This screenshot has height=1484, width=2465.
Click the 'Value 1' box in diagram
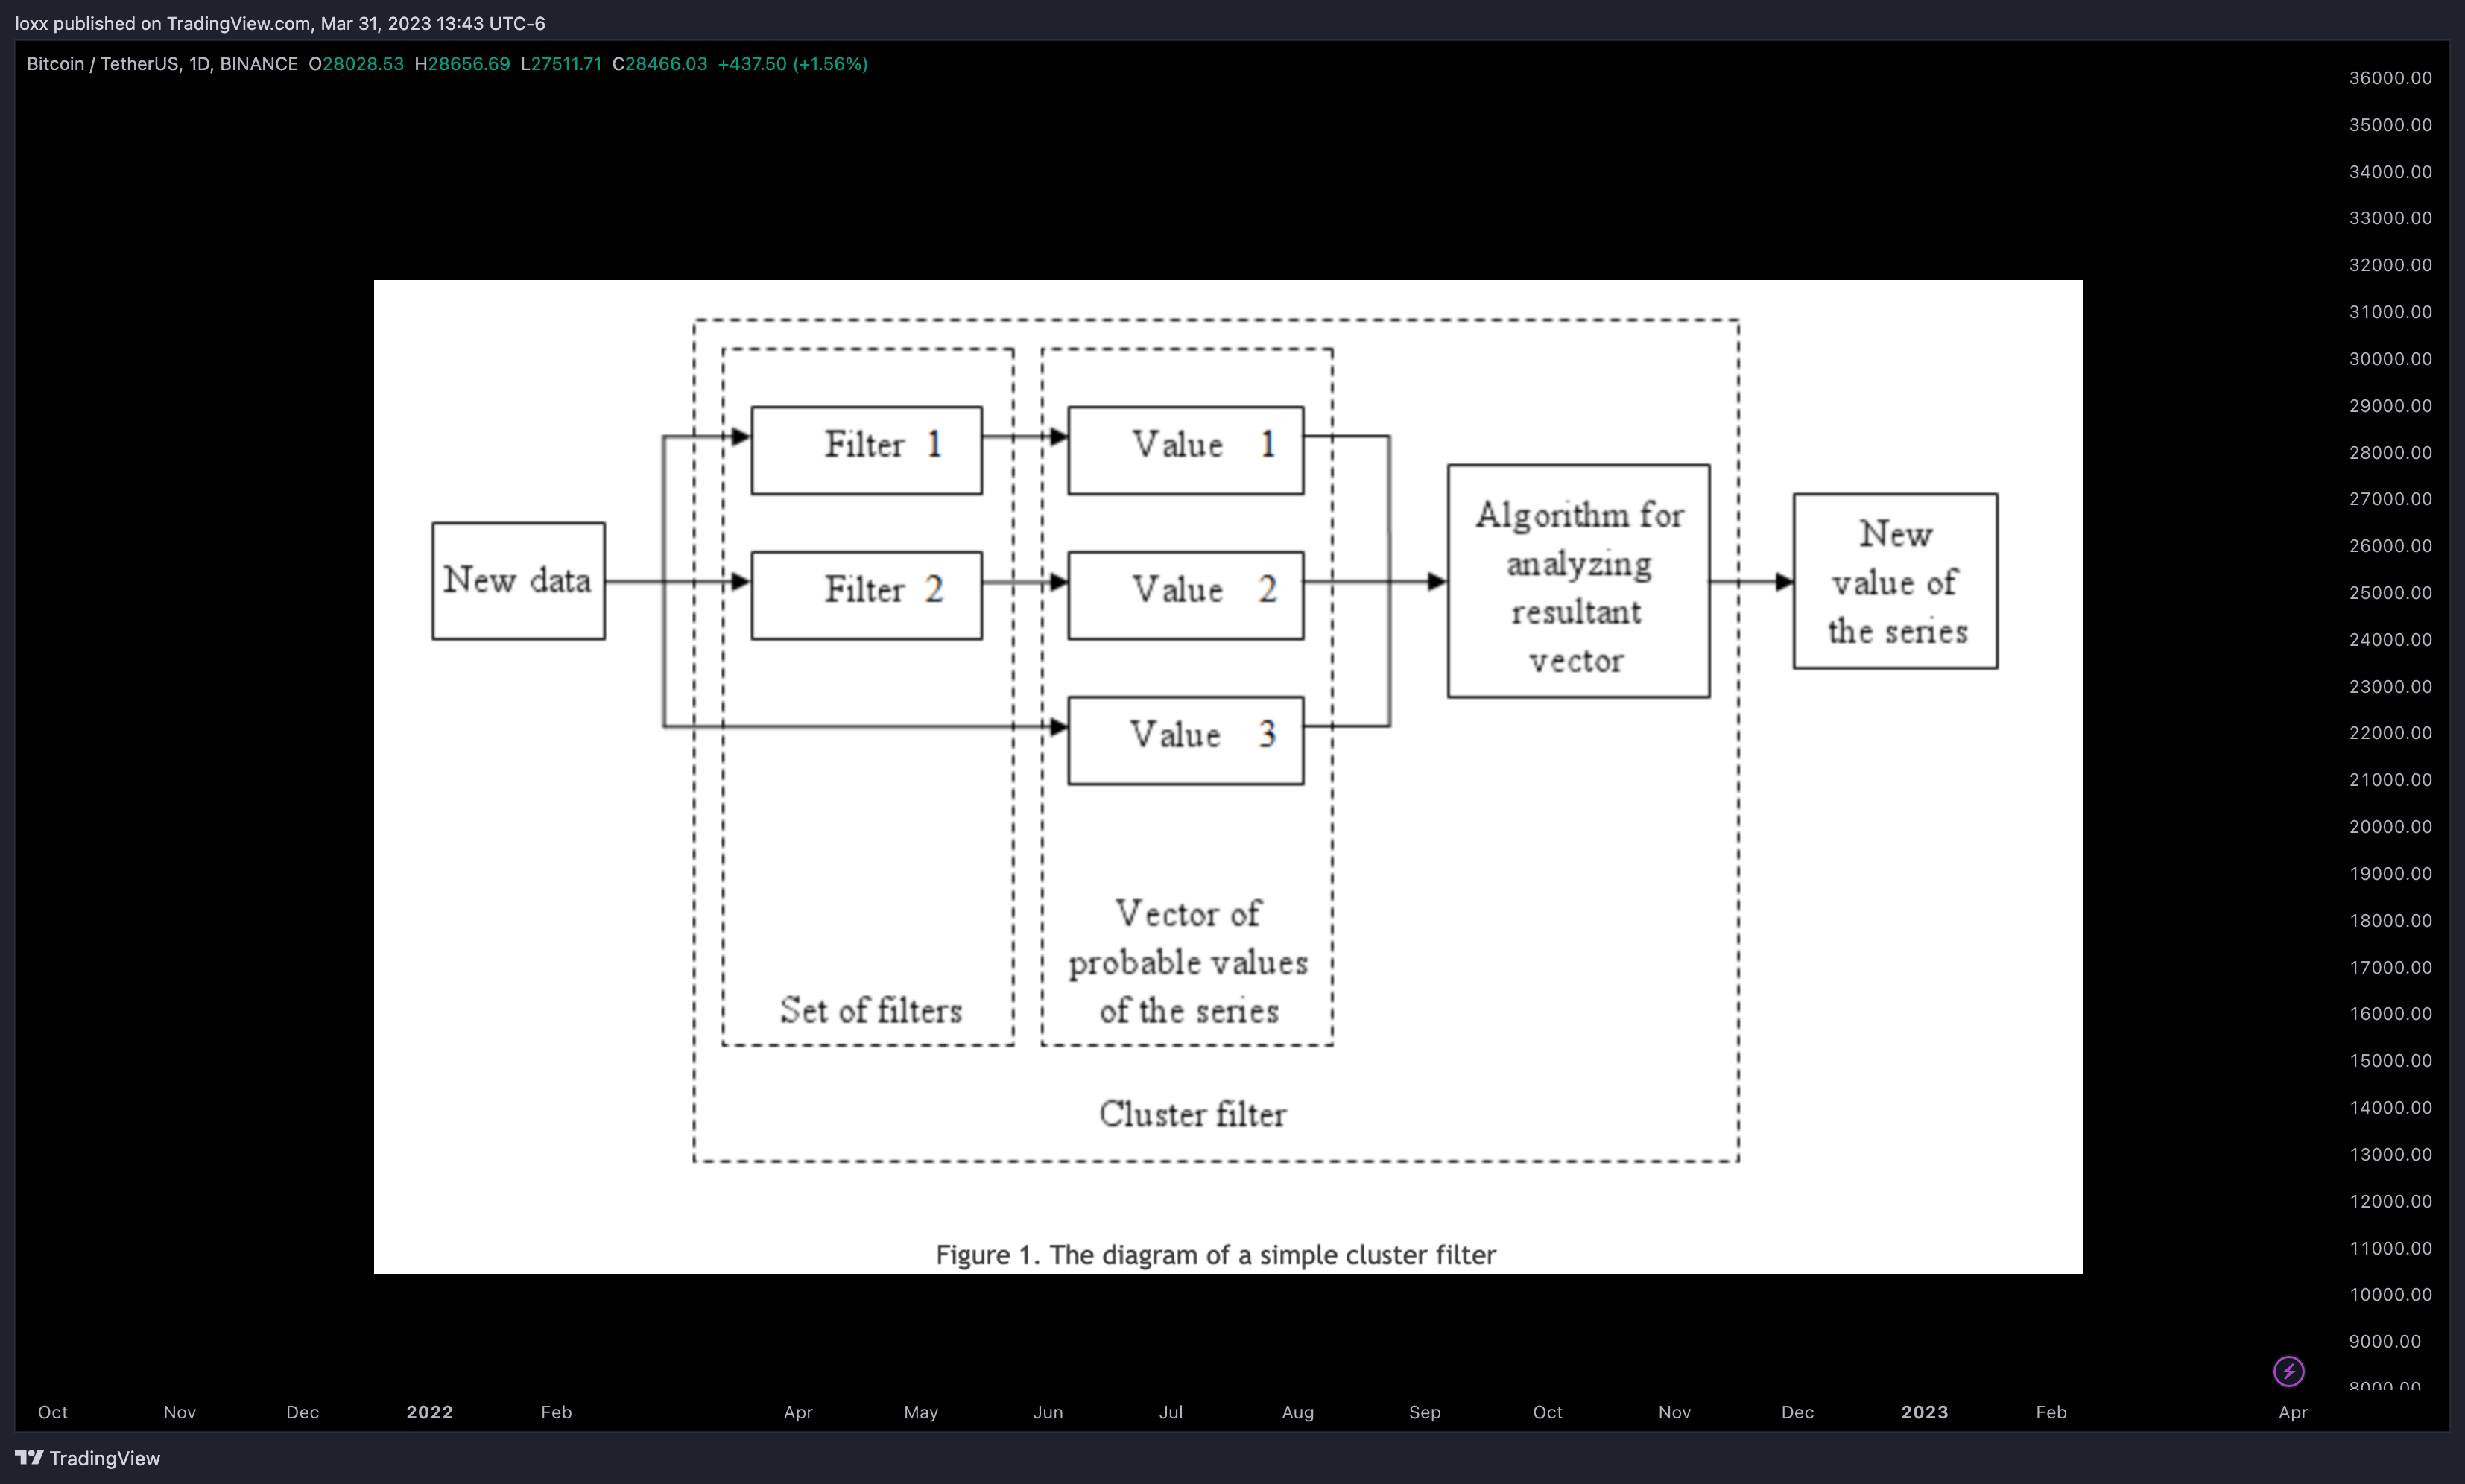click(1186, 450)
